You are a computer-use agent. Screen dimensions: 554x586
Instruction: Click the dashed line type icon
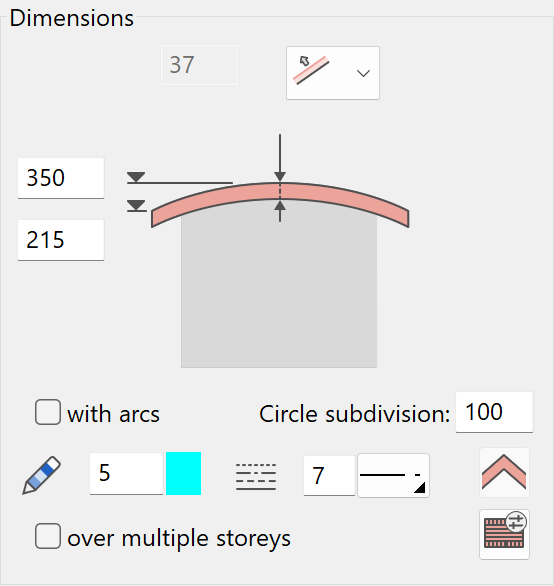click(256, 476)
